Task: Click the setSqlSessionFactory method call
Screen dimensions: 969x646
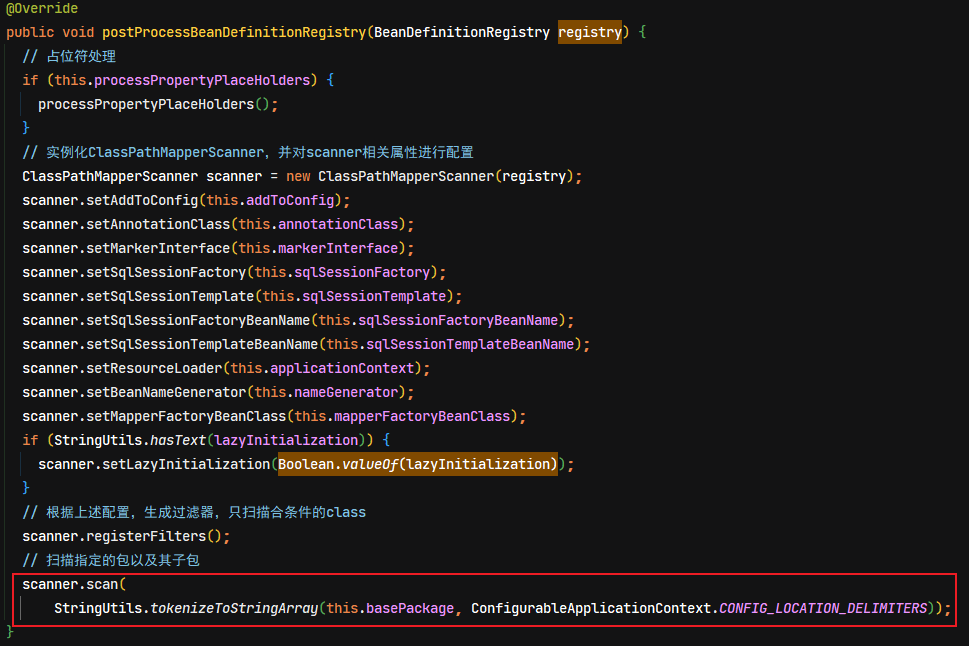Action: click(x=166, y=273)
